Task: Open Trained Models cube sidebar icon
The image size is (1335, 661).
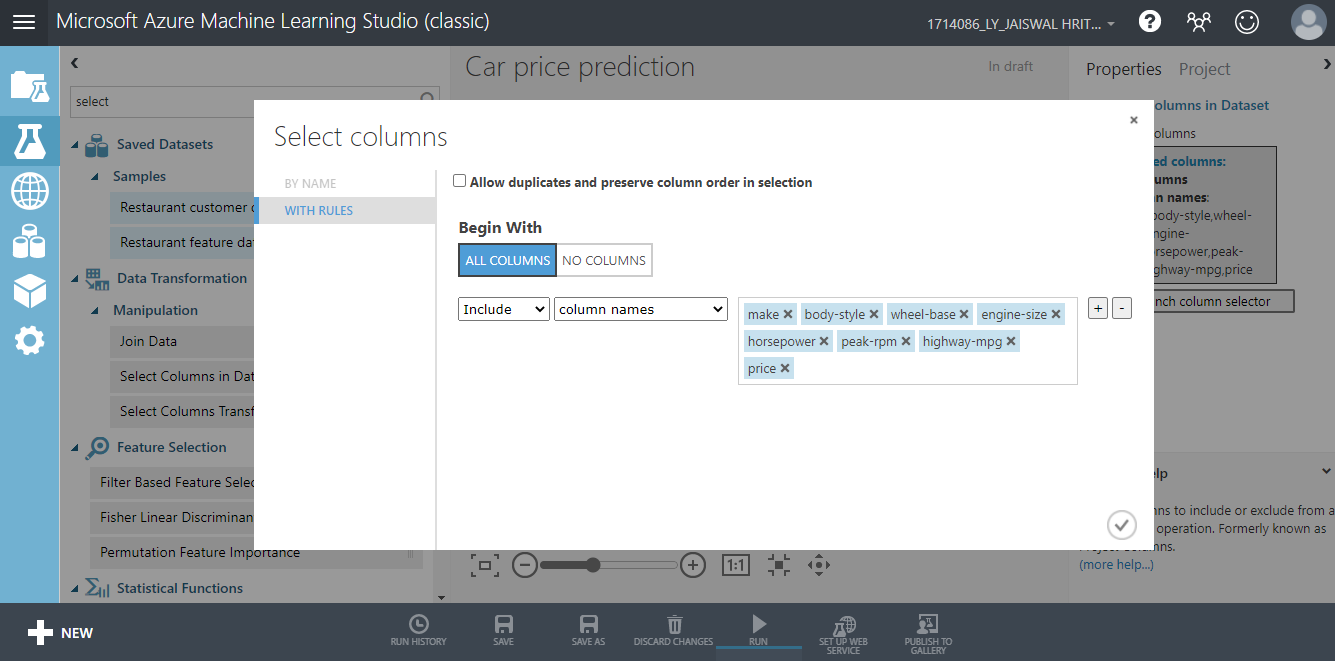Action: tap(29, 291)
